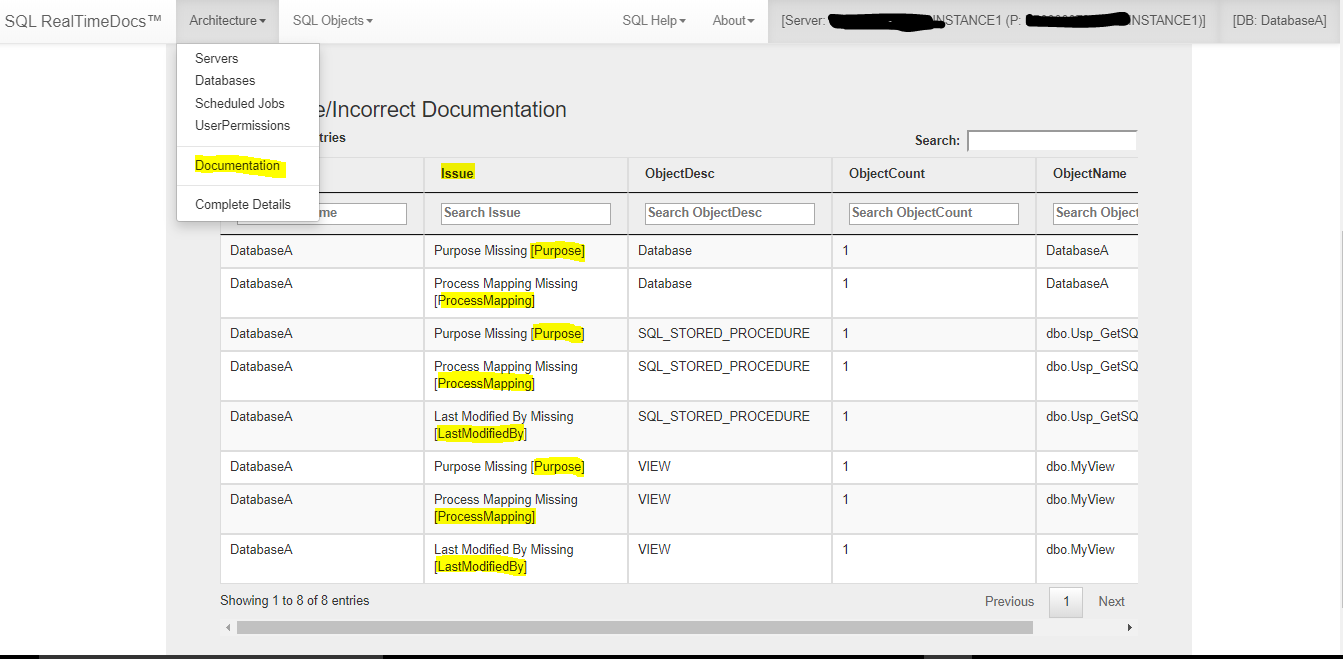This screenshot has width=1343, height=659.
Task: Open the Architecture dropdown menu
Action: pyautogui.click(x=227, y=20)
